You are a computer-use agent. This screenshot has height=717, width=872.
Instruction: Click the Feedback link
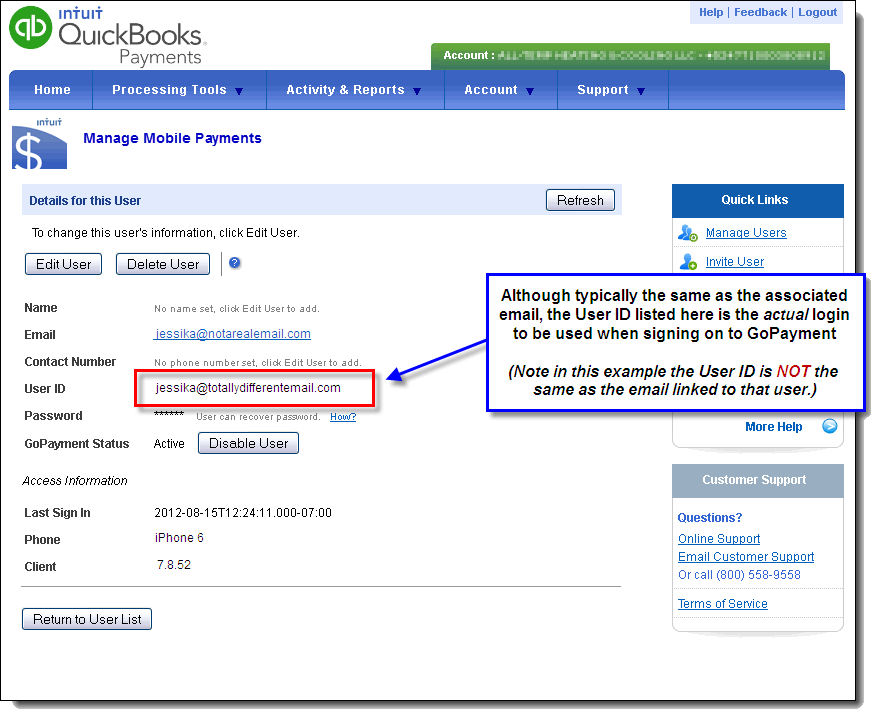click(760, 12)
